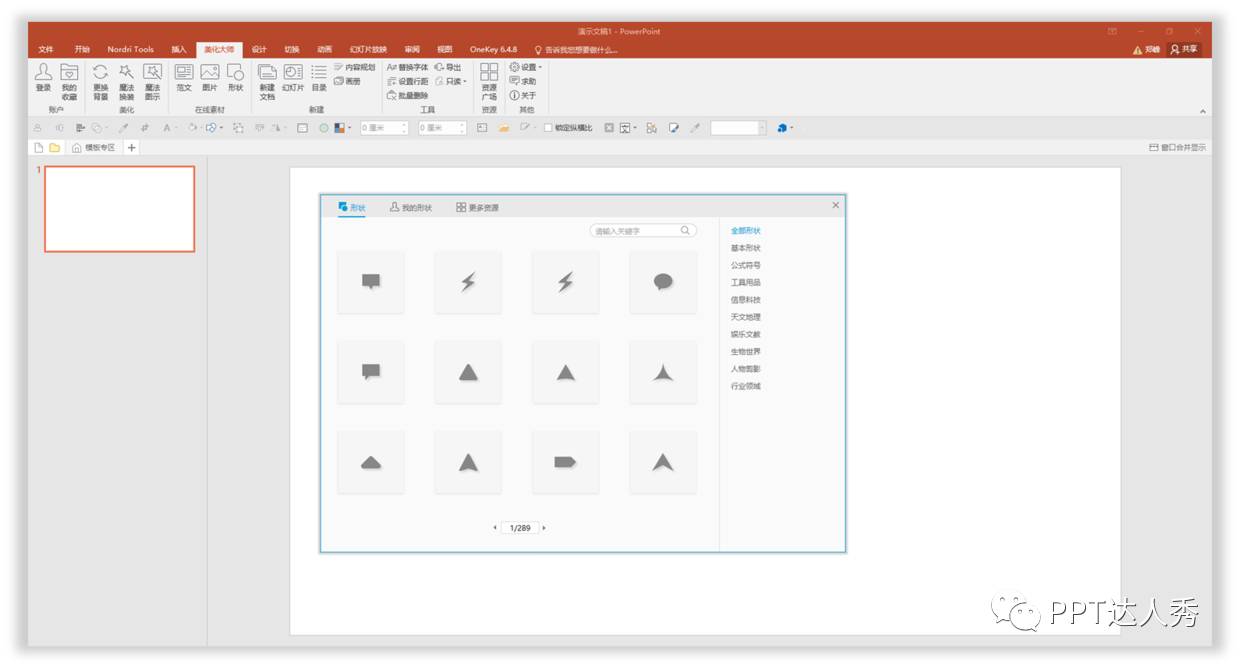Click the 内容规划 content planning item
1240x668 pixels.
[x=354, y=67]
